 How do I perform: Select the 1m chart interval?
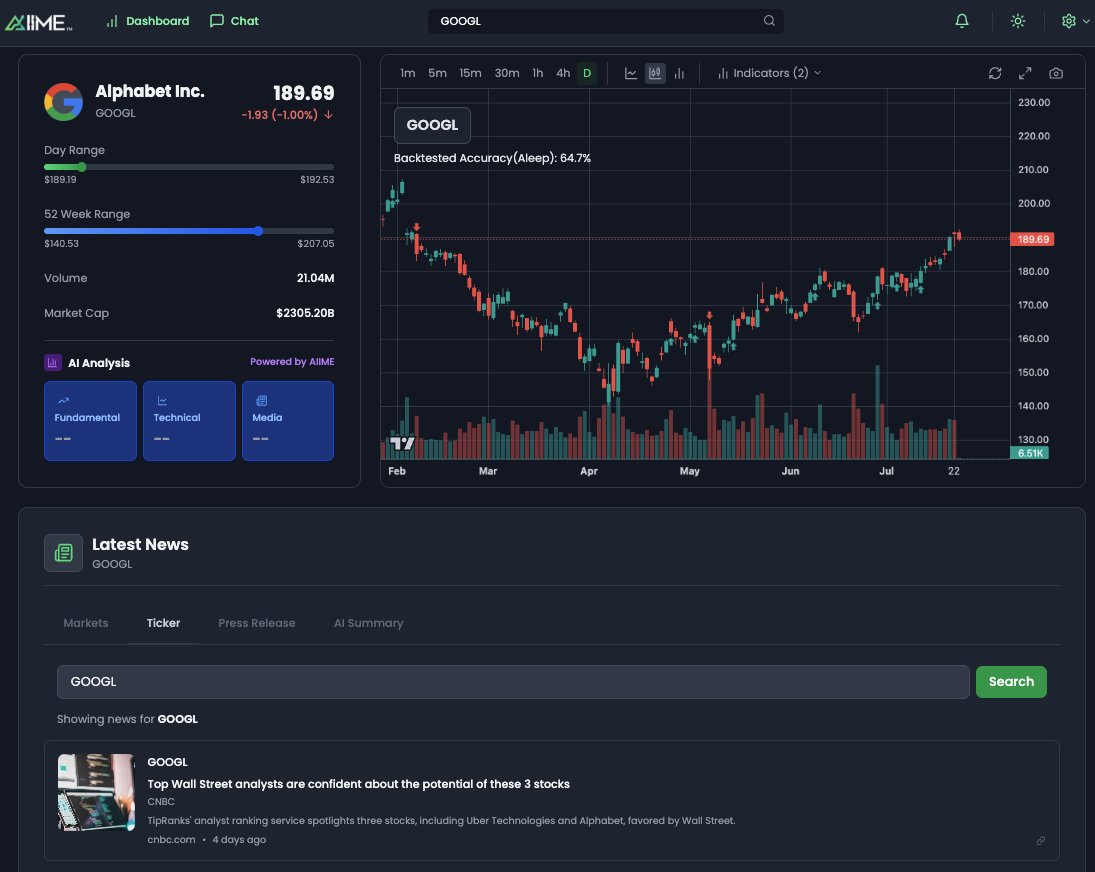click(408, 73)
